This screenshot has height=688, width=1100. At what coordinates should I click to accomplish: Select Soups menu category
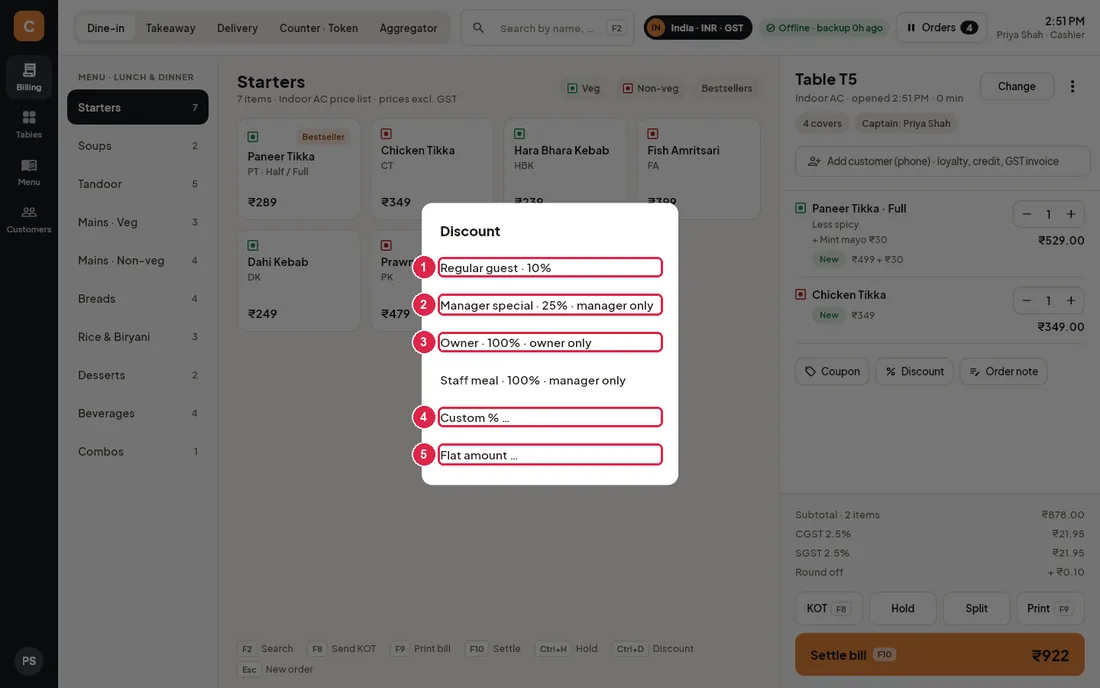(138, 146)
